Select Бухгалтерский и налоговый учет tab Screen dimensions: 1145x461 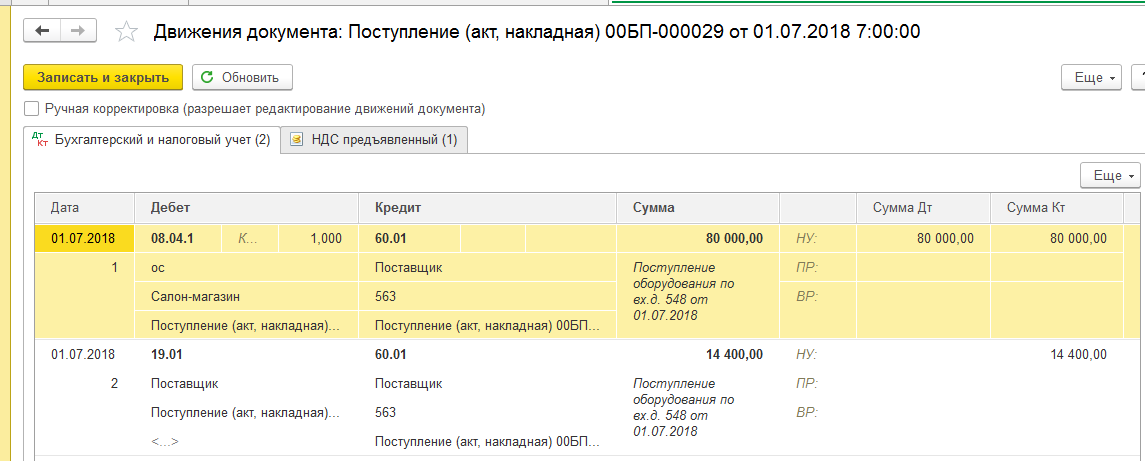pyautogui.click(x=162, y=140)
